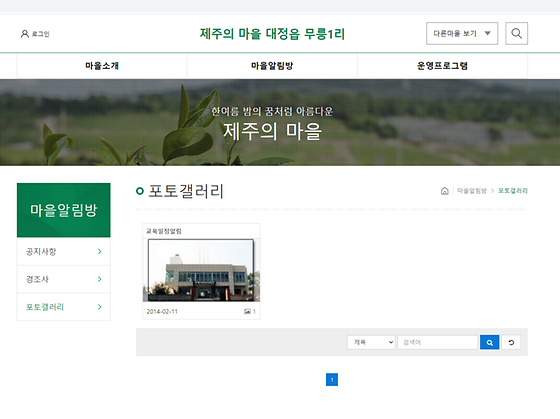The height and width of the screenshot is (419, 560).
Task: Select 경조사 in the sidebar
Action: pyautogui.click(x=64, y=279)
